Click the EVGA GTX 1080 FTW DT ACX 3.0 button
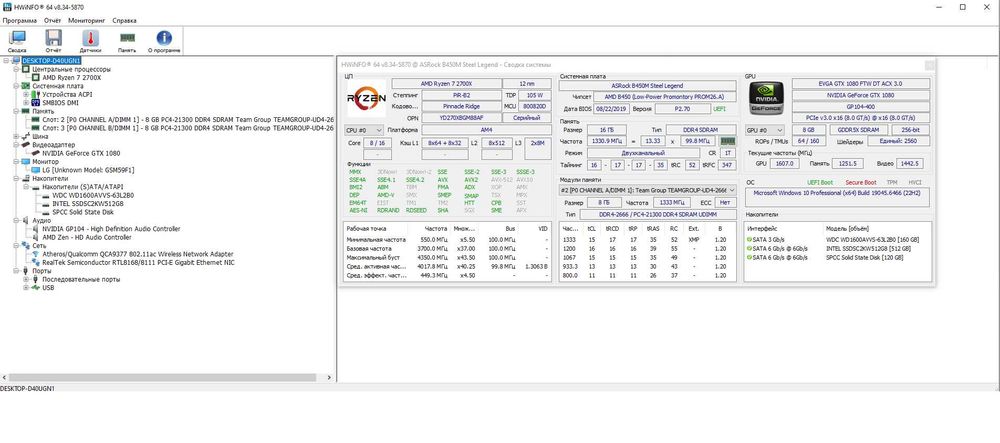 pyautogui.click(x=861, y=84)
